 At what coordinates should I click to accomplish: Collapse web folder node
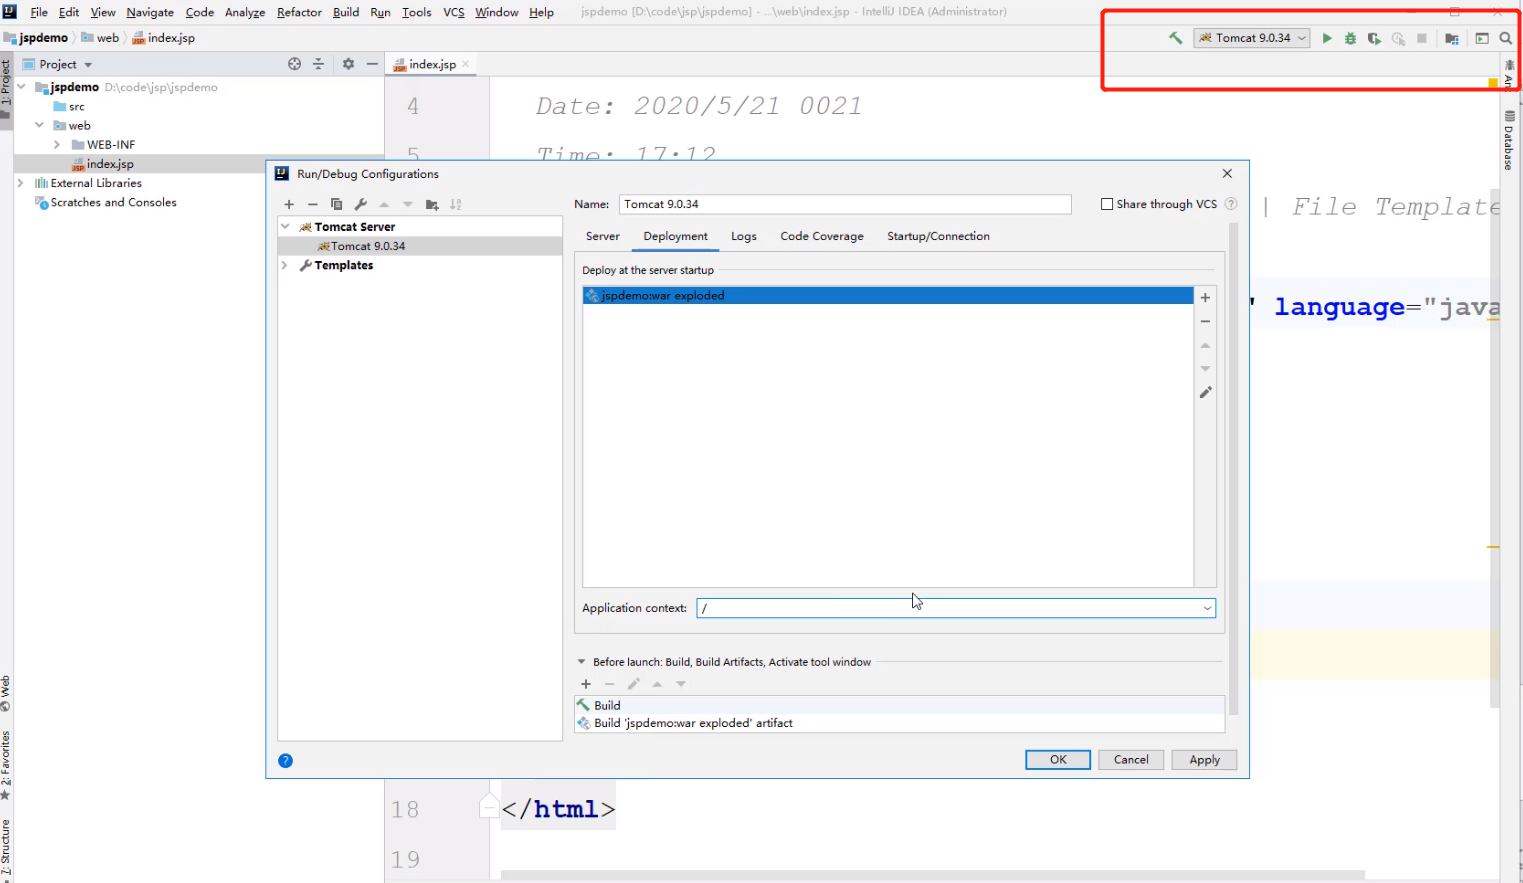[39, 125]
